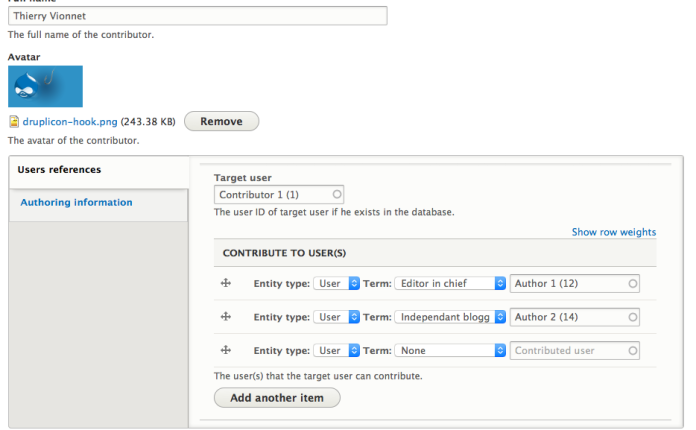This screenshot has width=696, height=430.
Task: Click the file size text (243.38 KB)
Action: [x=148, y=122]
